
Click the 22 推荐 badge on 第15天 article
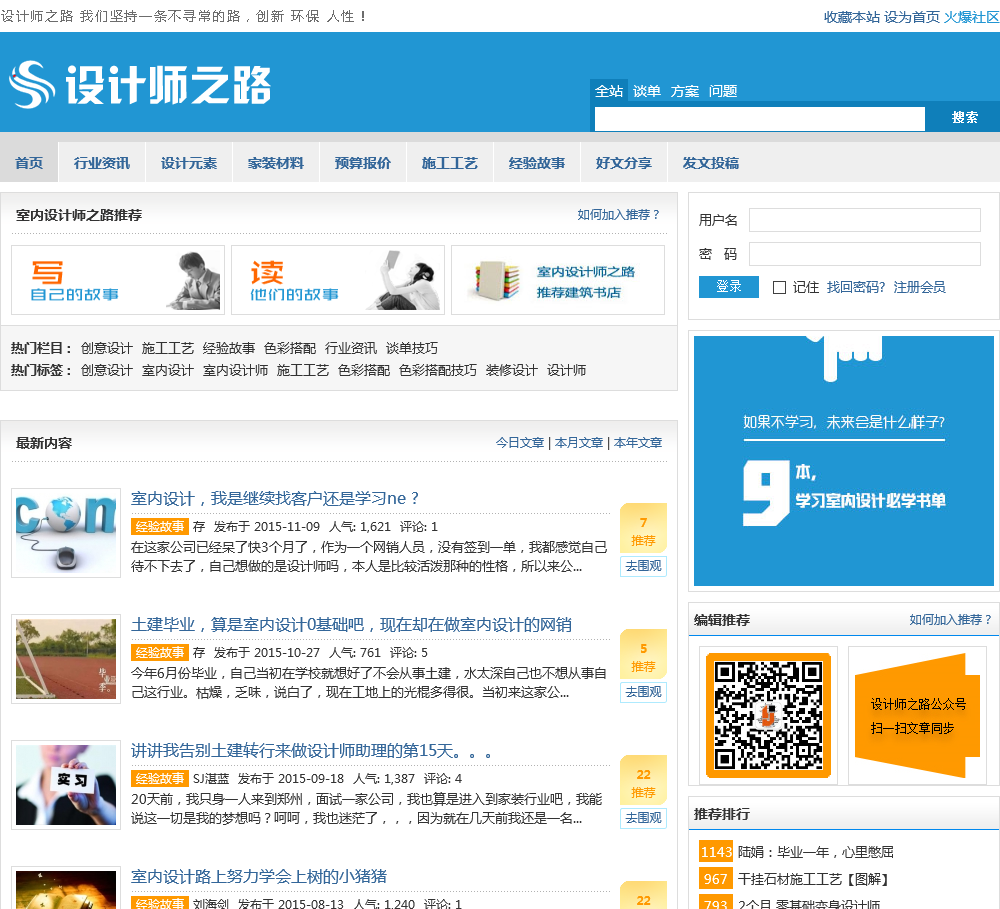[x=643, y=782]
